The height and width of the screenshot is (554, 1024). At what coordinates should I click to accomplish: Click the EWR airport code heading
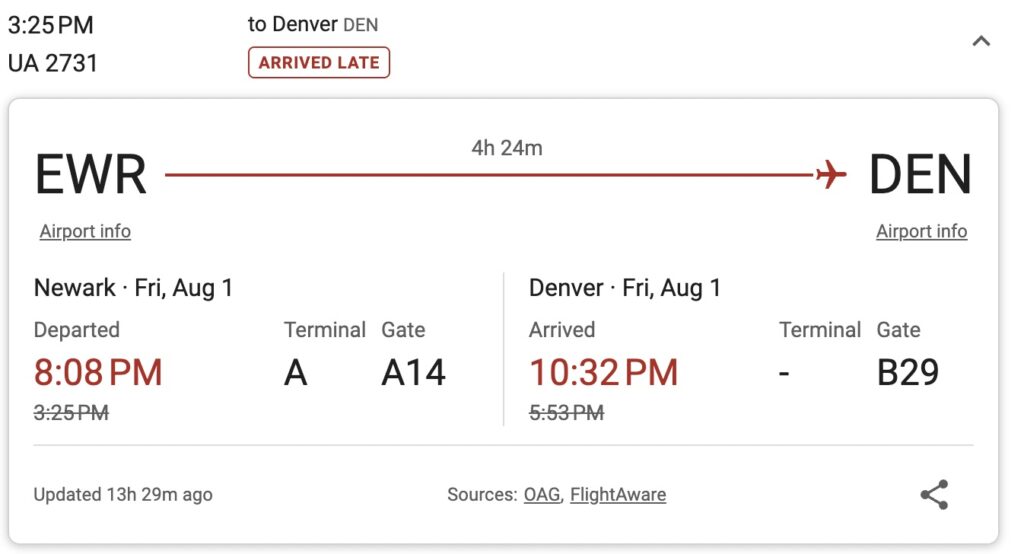coord(91,174)
